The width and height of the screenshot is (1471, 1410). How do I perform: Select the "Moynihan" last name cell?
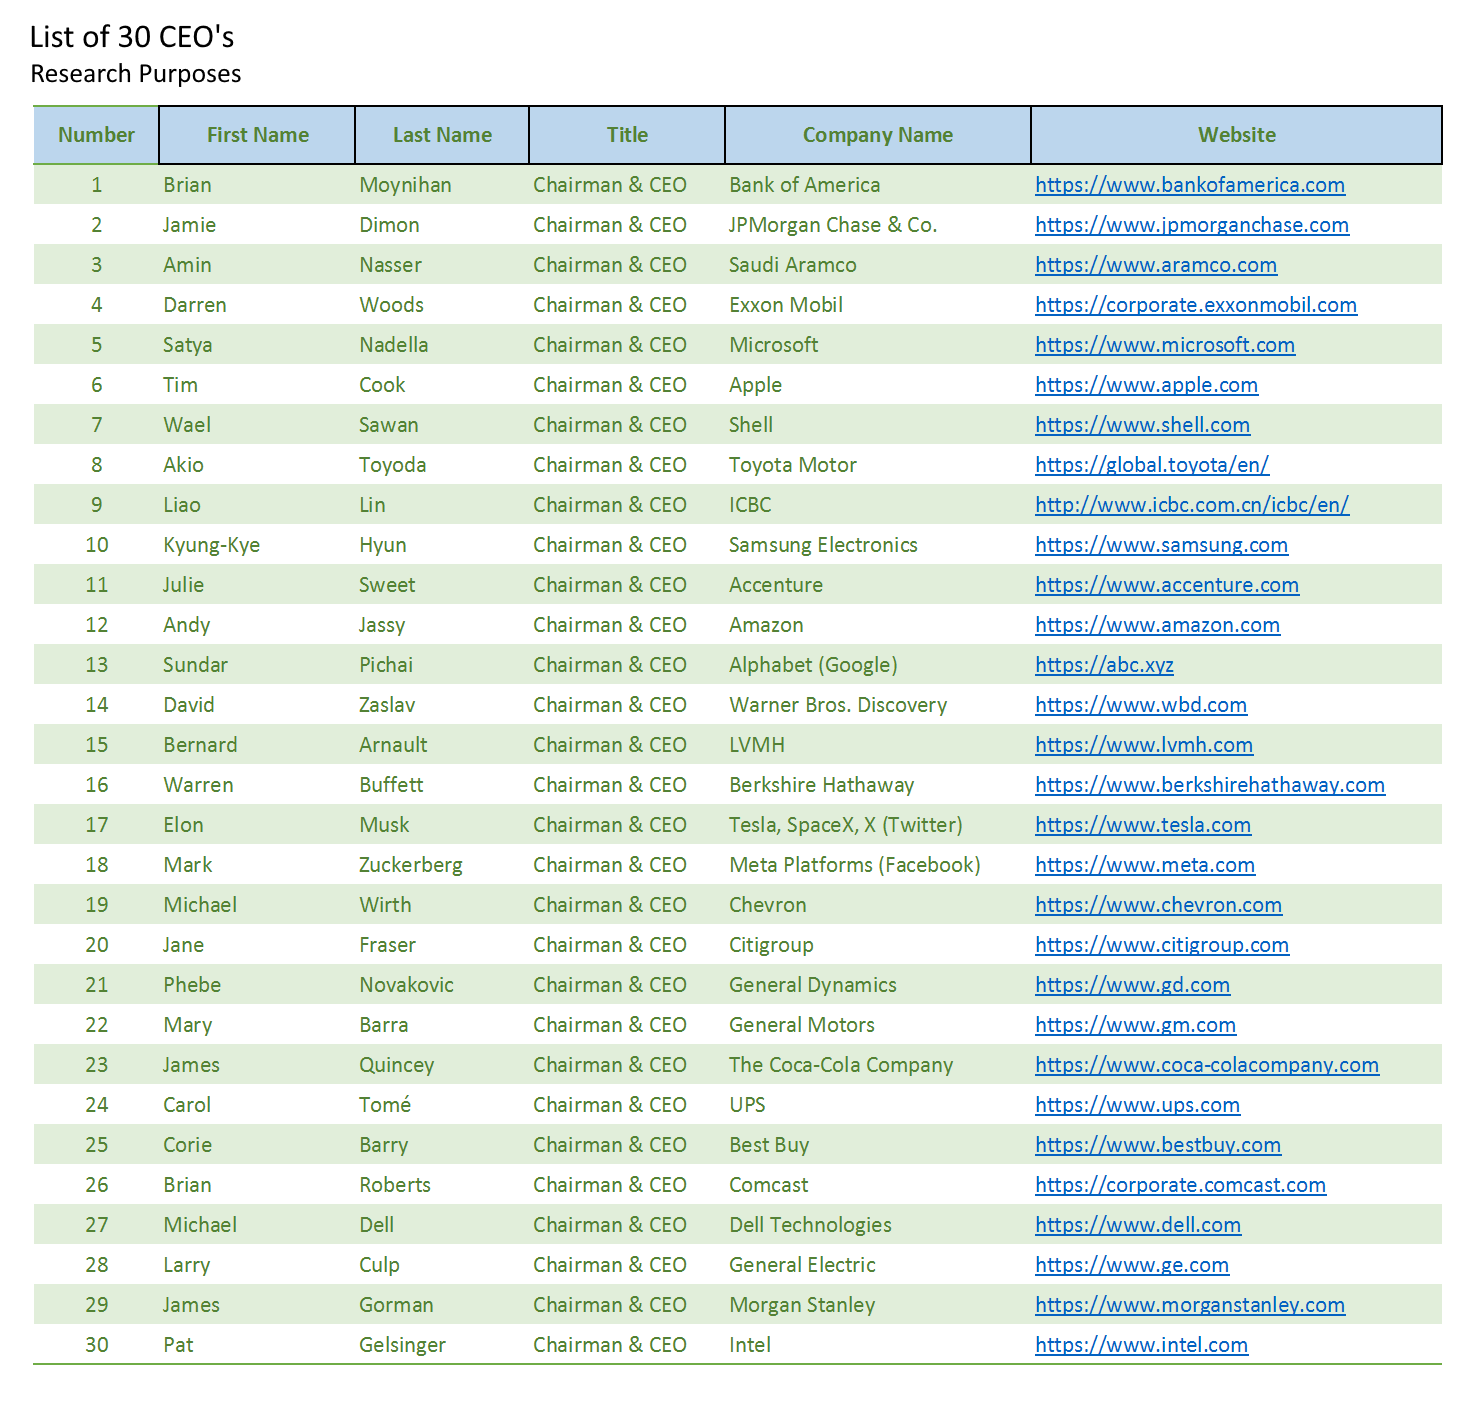click(405, 185)
